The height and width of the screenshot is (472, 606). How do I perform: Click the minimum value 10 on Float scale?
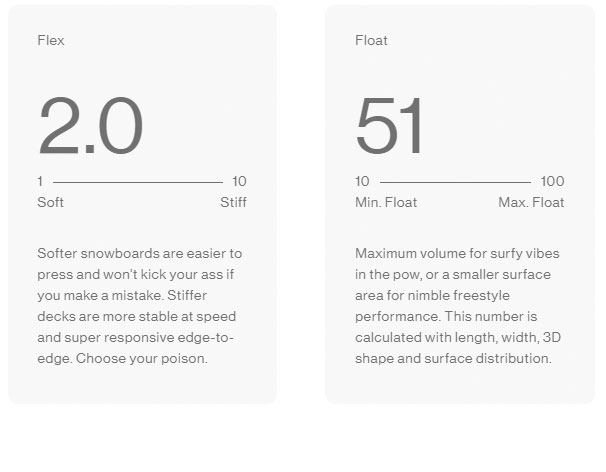click(362, 182)
